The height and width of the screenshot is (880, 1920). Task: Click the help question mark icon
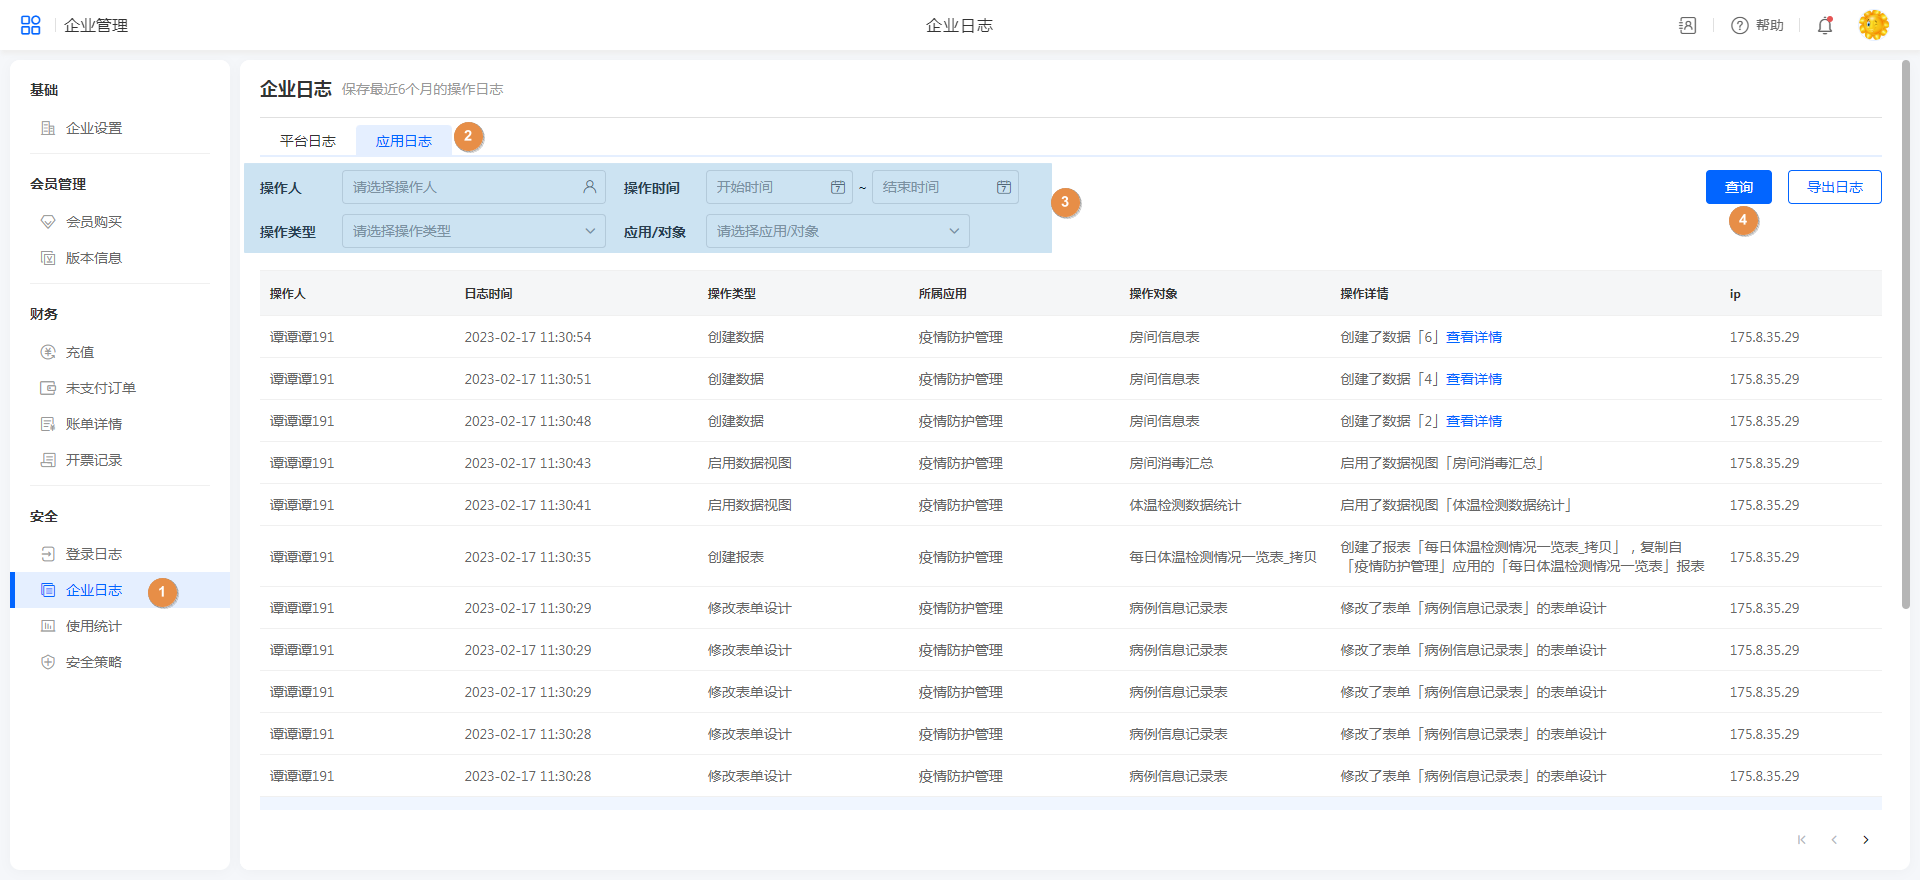coord(1740,26)
